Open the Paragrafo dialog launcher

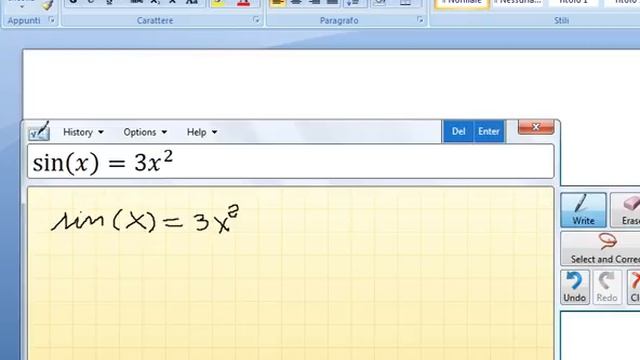point(420,20)
